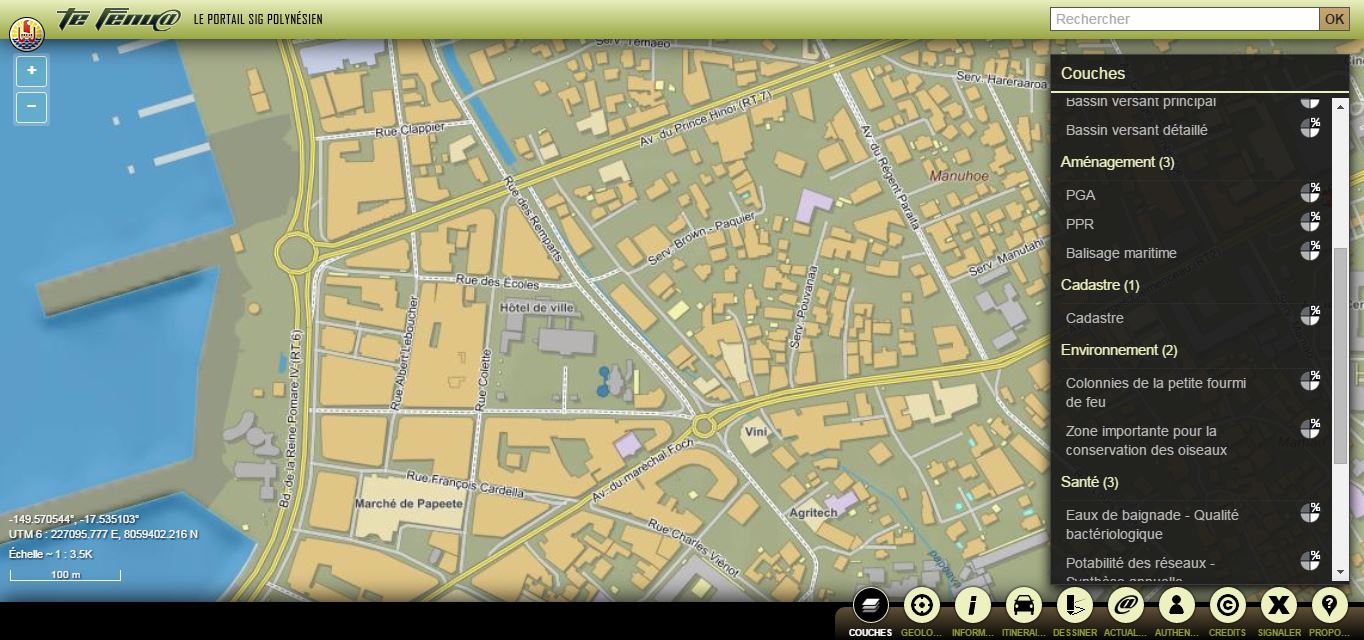Image resolution: width=1364 pixels, height=640 pixels.
Task: Zoom in with the plus button
Action: (32, 71)
